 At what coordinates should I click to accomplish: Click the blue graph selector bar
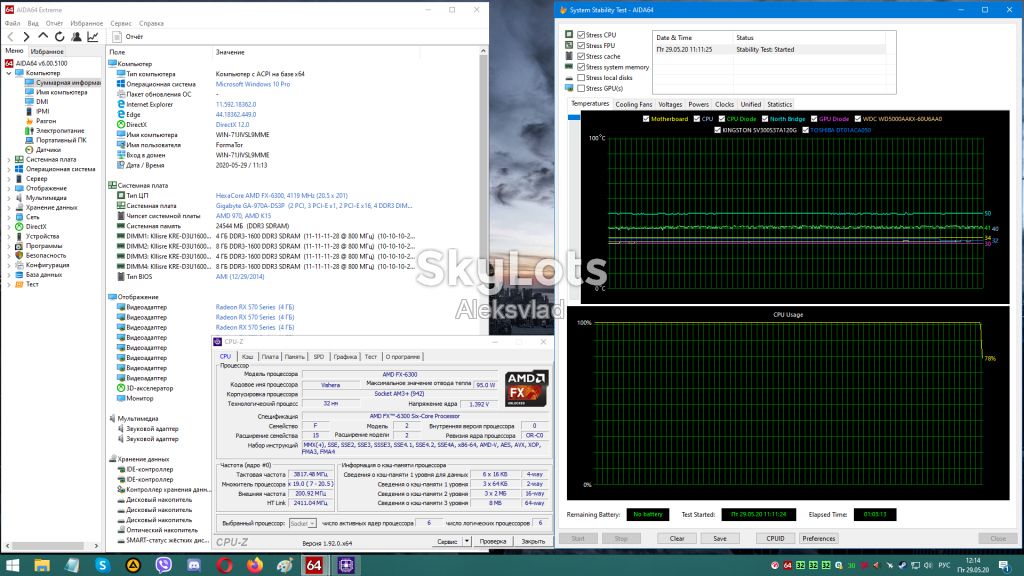pos(573,117)
